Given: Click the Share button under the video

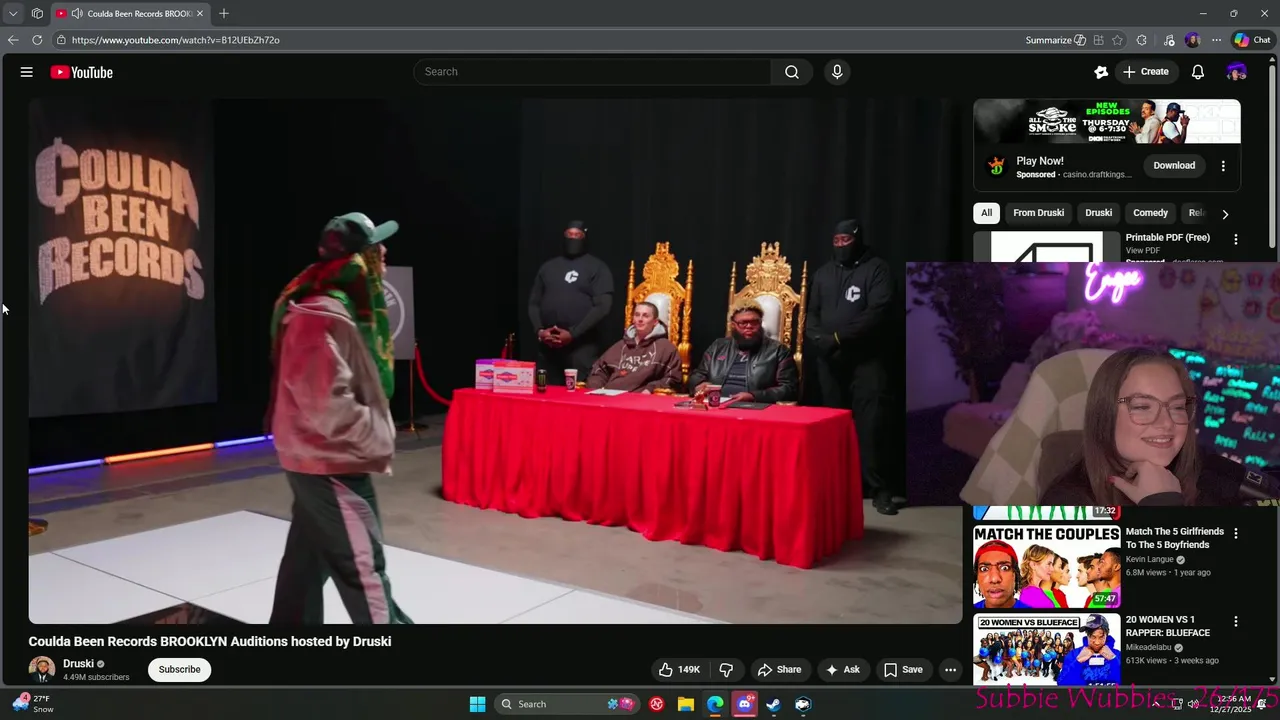Looking at the screenshot, I should tap(779, 670).
